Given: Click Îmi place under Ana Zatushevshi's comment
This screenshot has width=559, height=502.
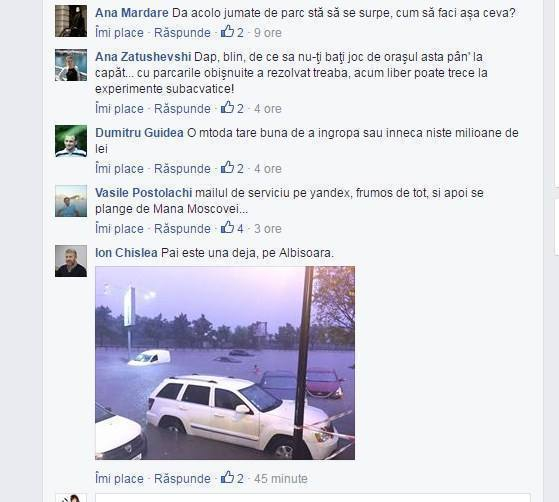Looking at the screenshot, I should 119,109.
